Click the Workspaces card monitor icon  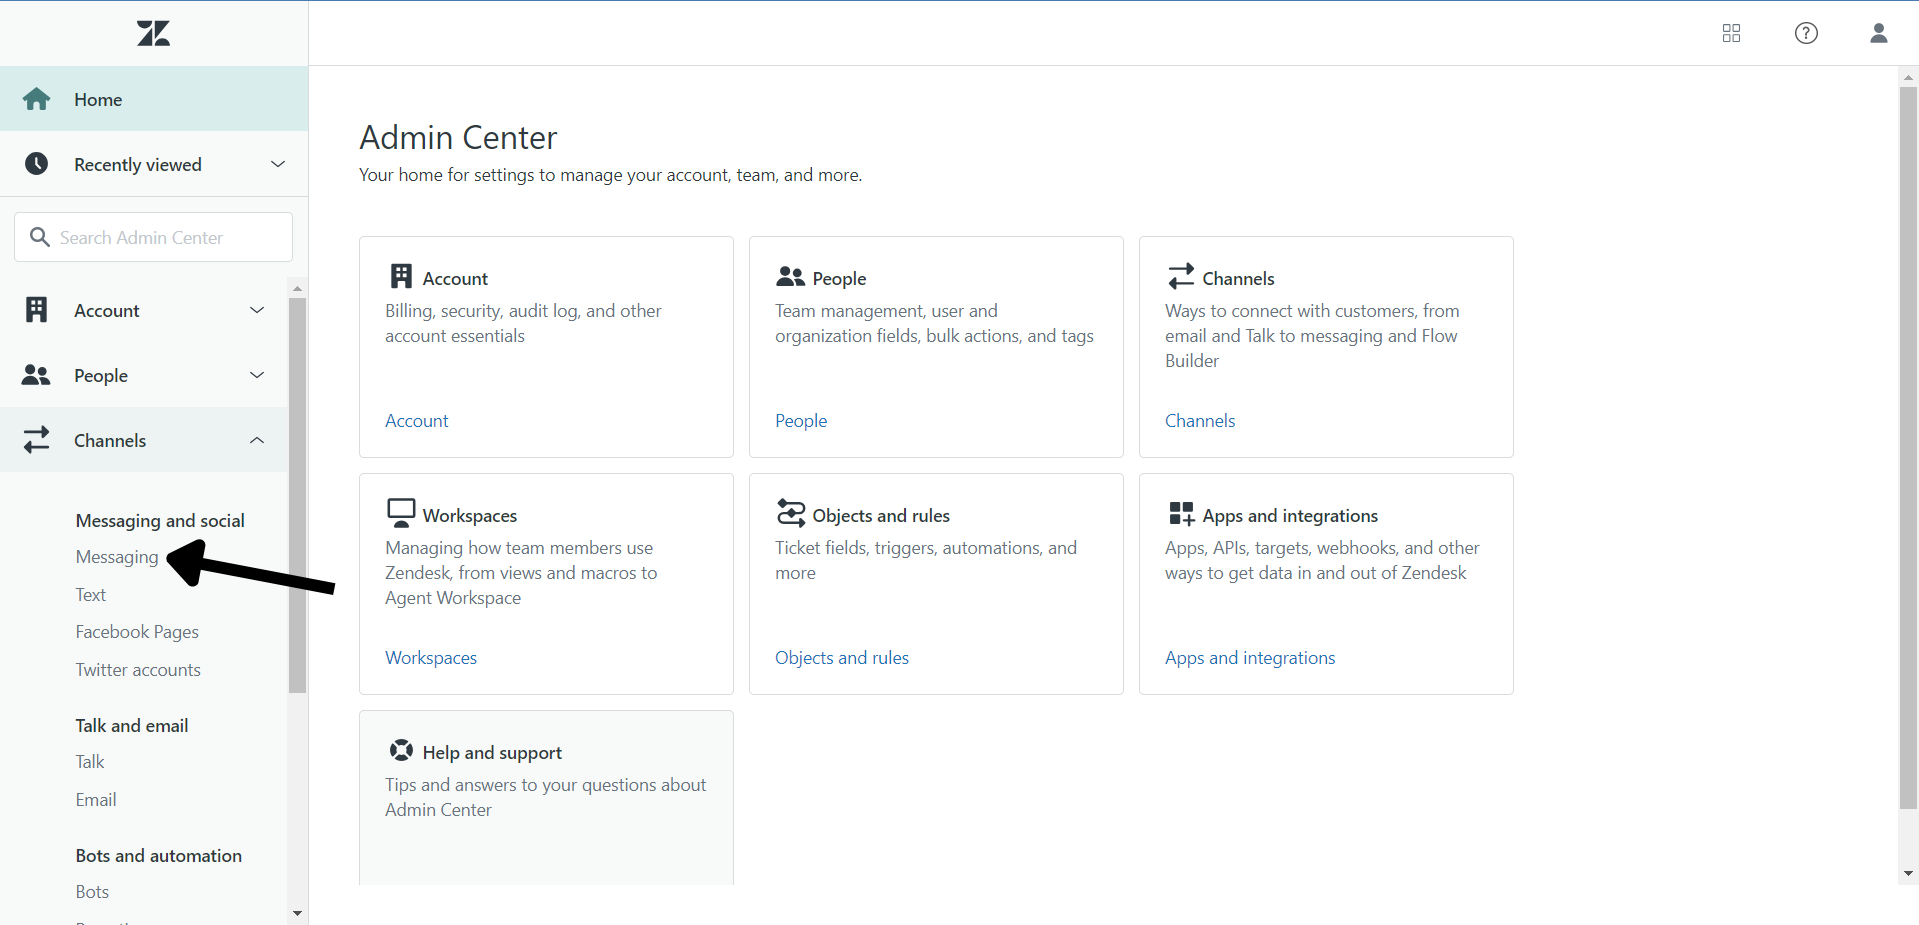tap(401, 513)
